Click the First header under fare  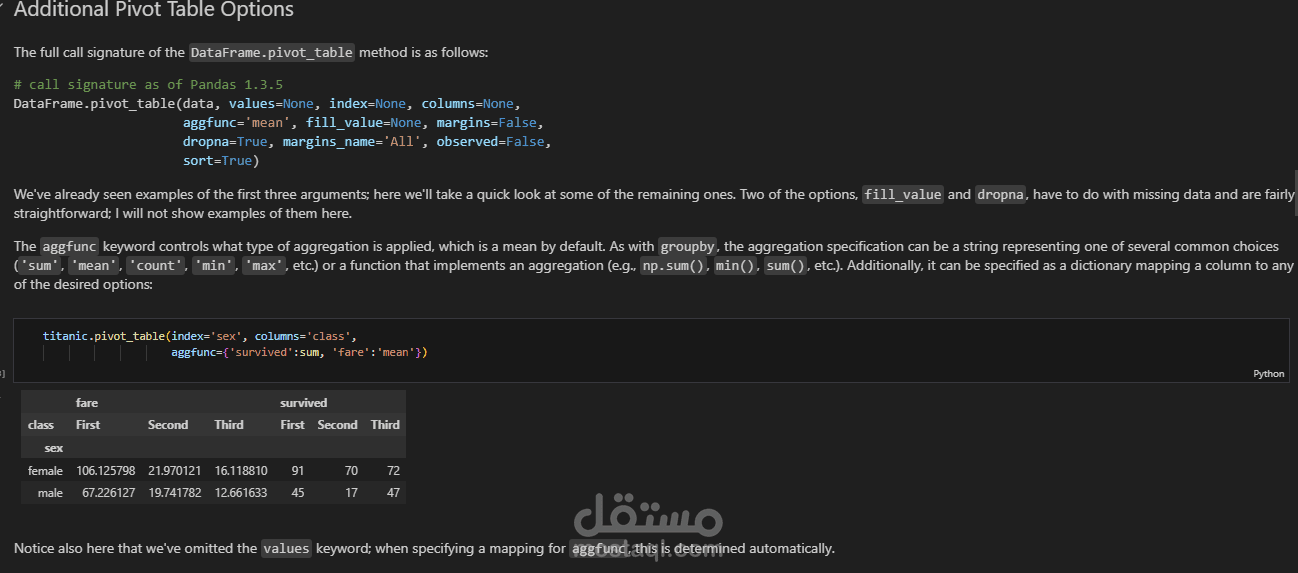click(x=88, y=425)
